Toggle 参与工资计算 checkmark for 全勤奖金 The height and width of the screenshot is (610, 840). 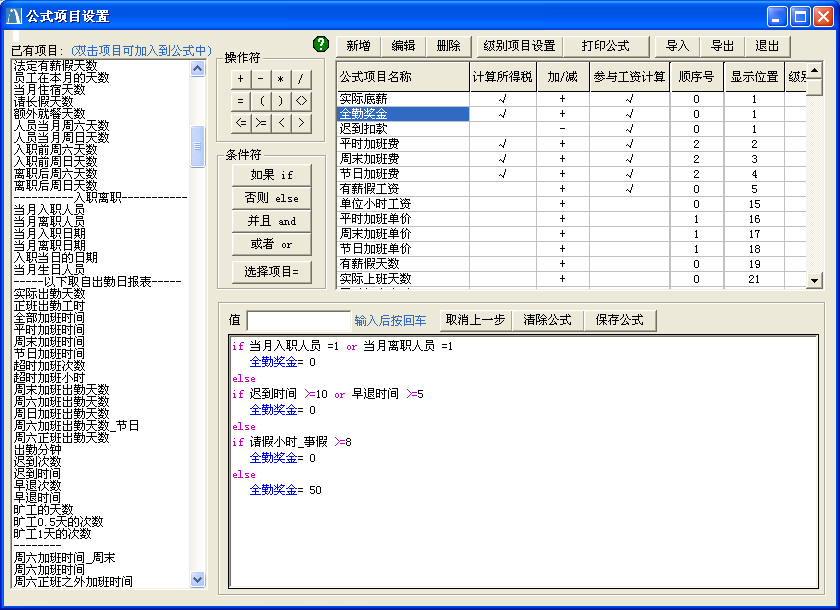[x=629, y=114]
